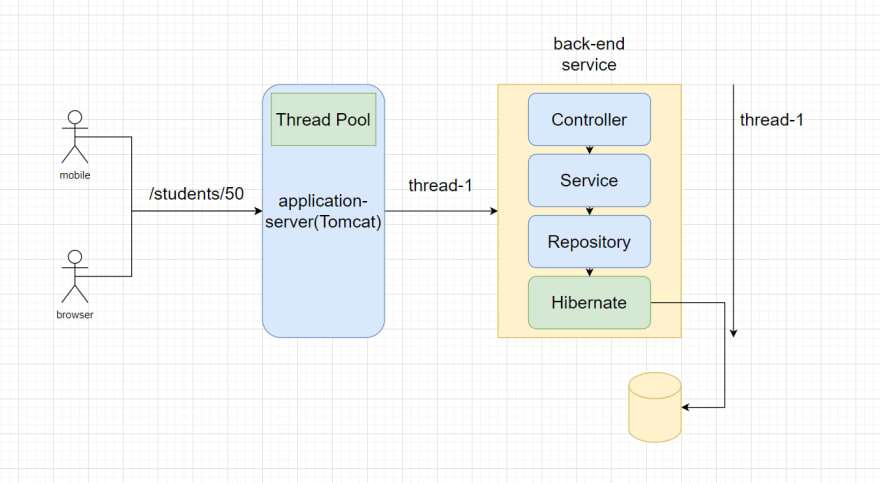Screen dimensions: 880x483
Task: Click the Service block
Action: point(589,181)
